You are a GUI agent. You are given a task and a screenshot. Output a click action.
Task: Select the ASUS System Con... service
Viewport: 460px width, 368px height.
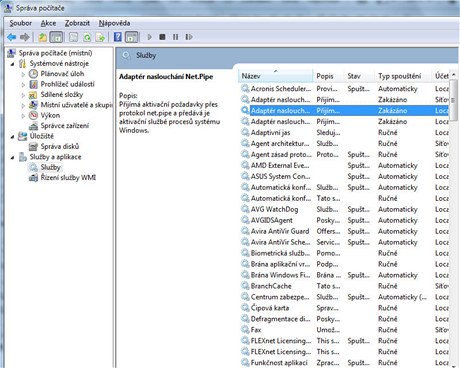tap(344, 176)
